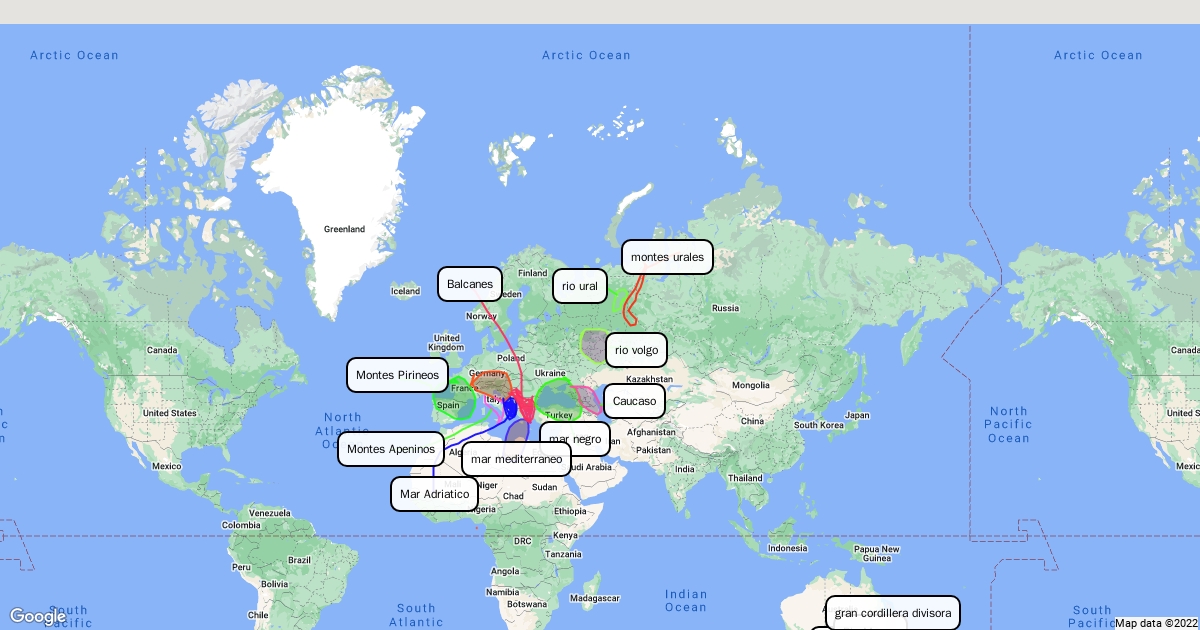Select the 'Indonesia' country label
Viewport: 1200px width, 630px height.
click(x=788, y=548)
